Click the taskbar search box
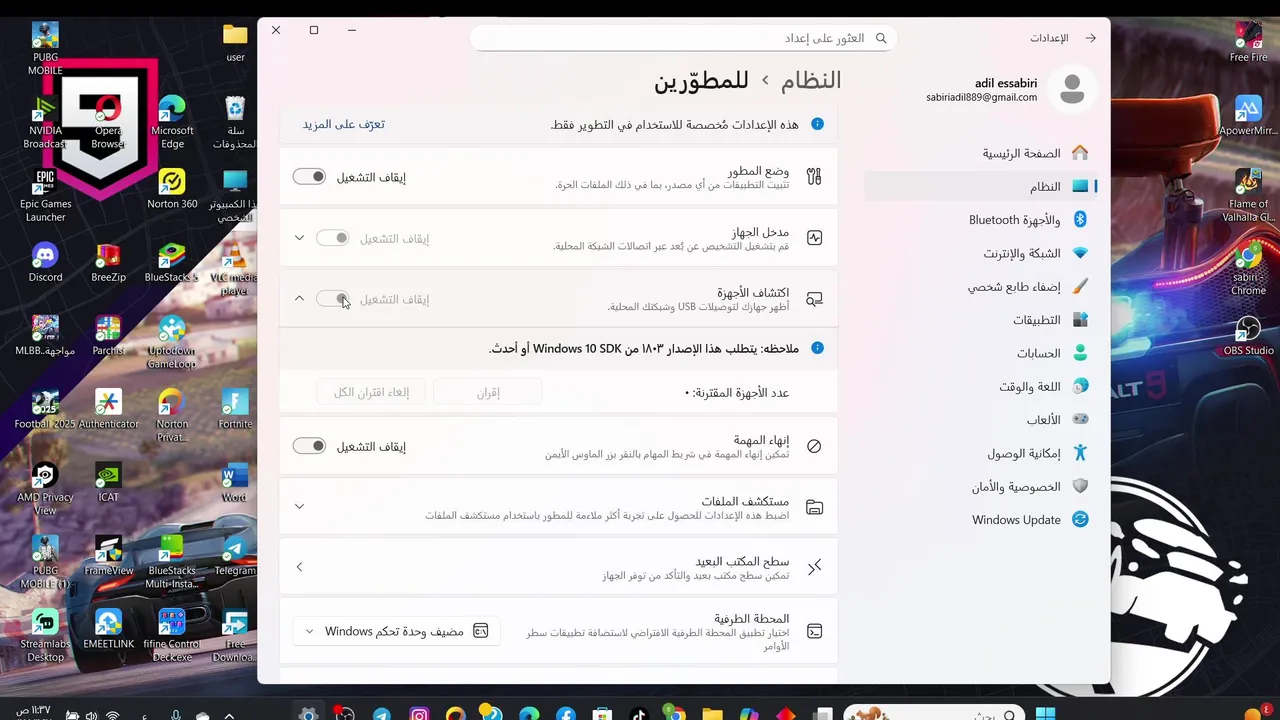Image resolution: width=1280 pixels, height=720 pixels. tap(932, 714)
